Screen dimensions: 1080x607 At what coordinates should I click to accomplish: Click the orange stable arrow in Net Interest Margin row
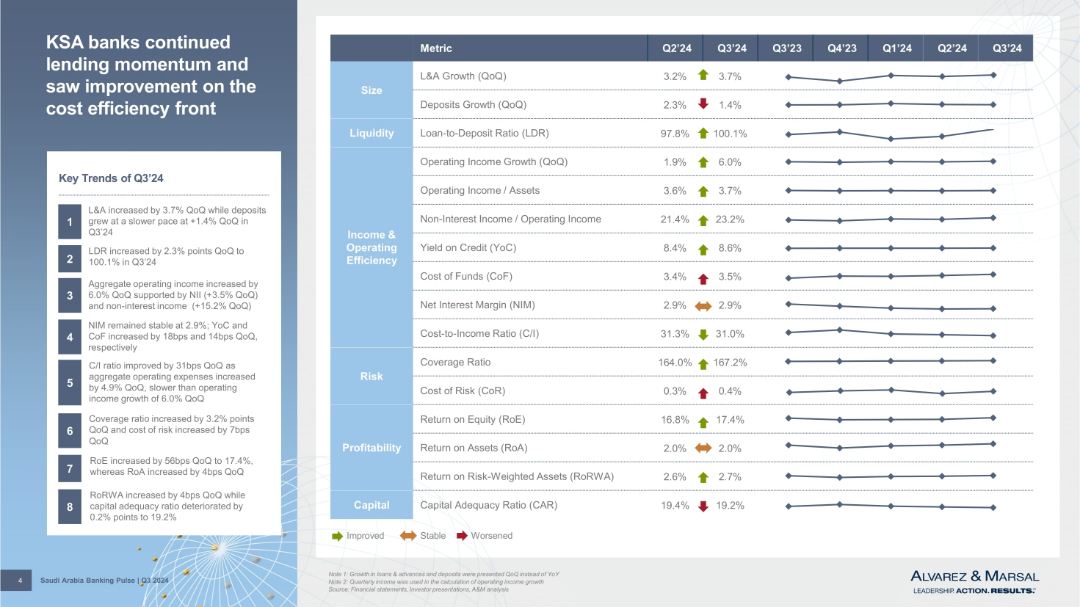703,306
